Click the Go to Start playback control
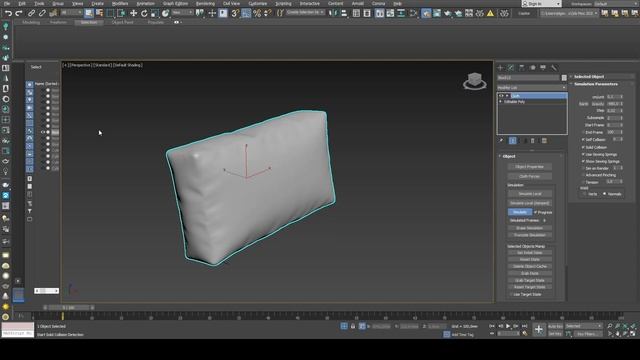This screenshot has width=640, height=360. (492, 326)
